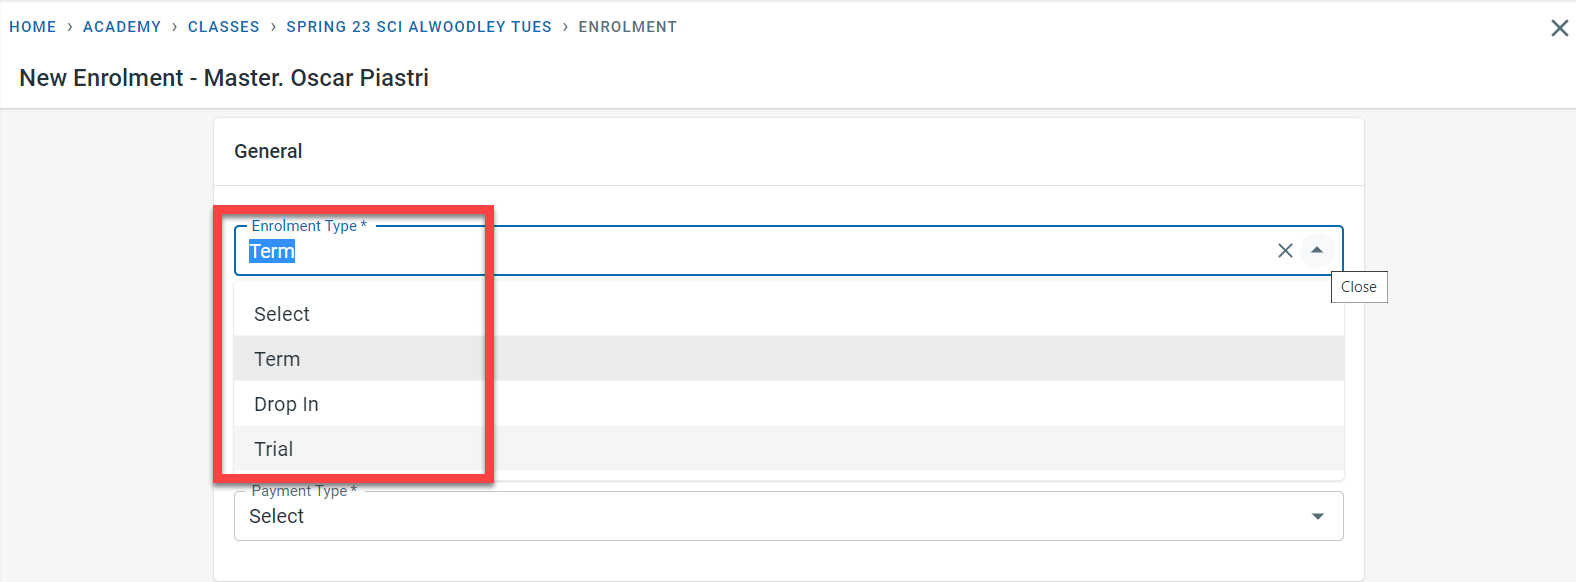Click the New Enrolment page title
Image resolution: width=1576 pixels, height=582 pixels.
pyautogui.click(x=224, y=78)
